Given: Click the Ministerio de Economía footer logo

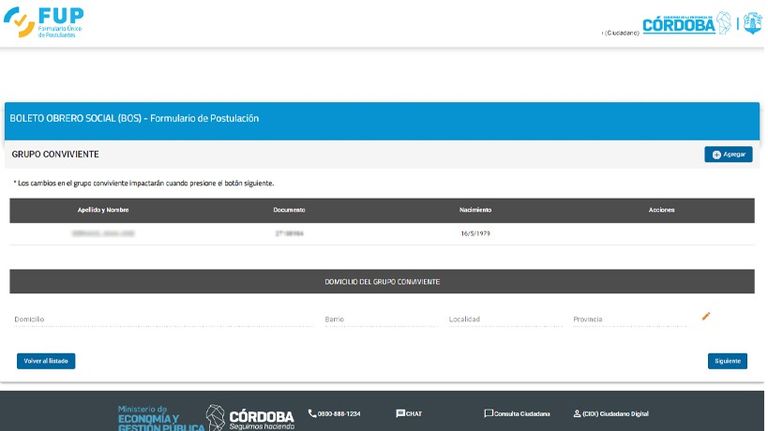Looking at the screenshot, I should coord(161,418).
